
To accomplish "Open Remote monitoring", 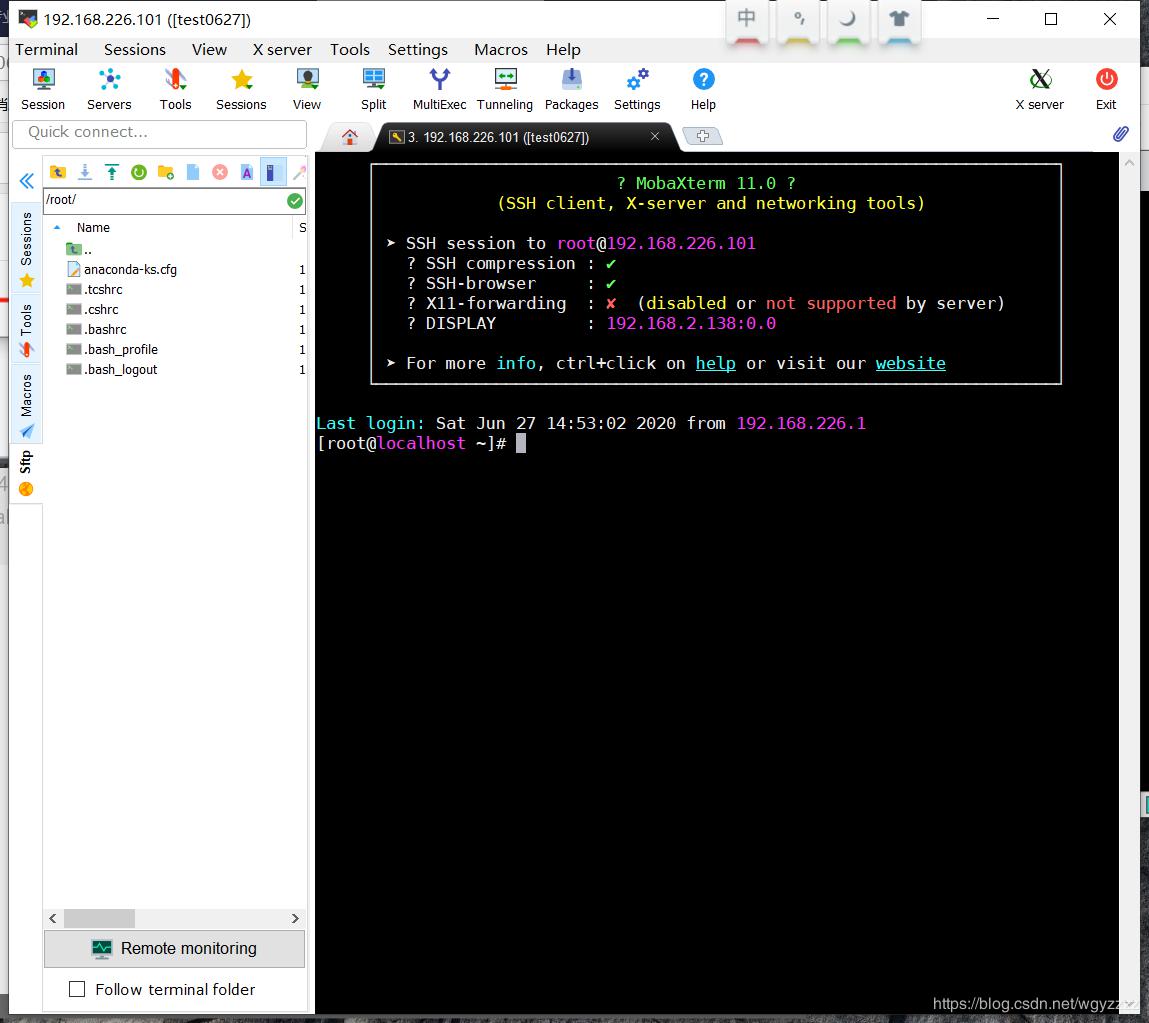I will click(x=174, y=948).
